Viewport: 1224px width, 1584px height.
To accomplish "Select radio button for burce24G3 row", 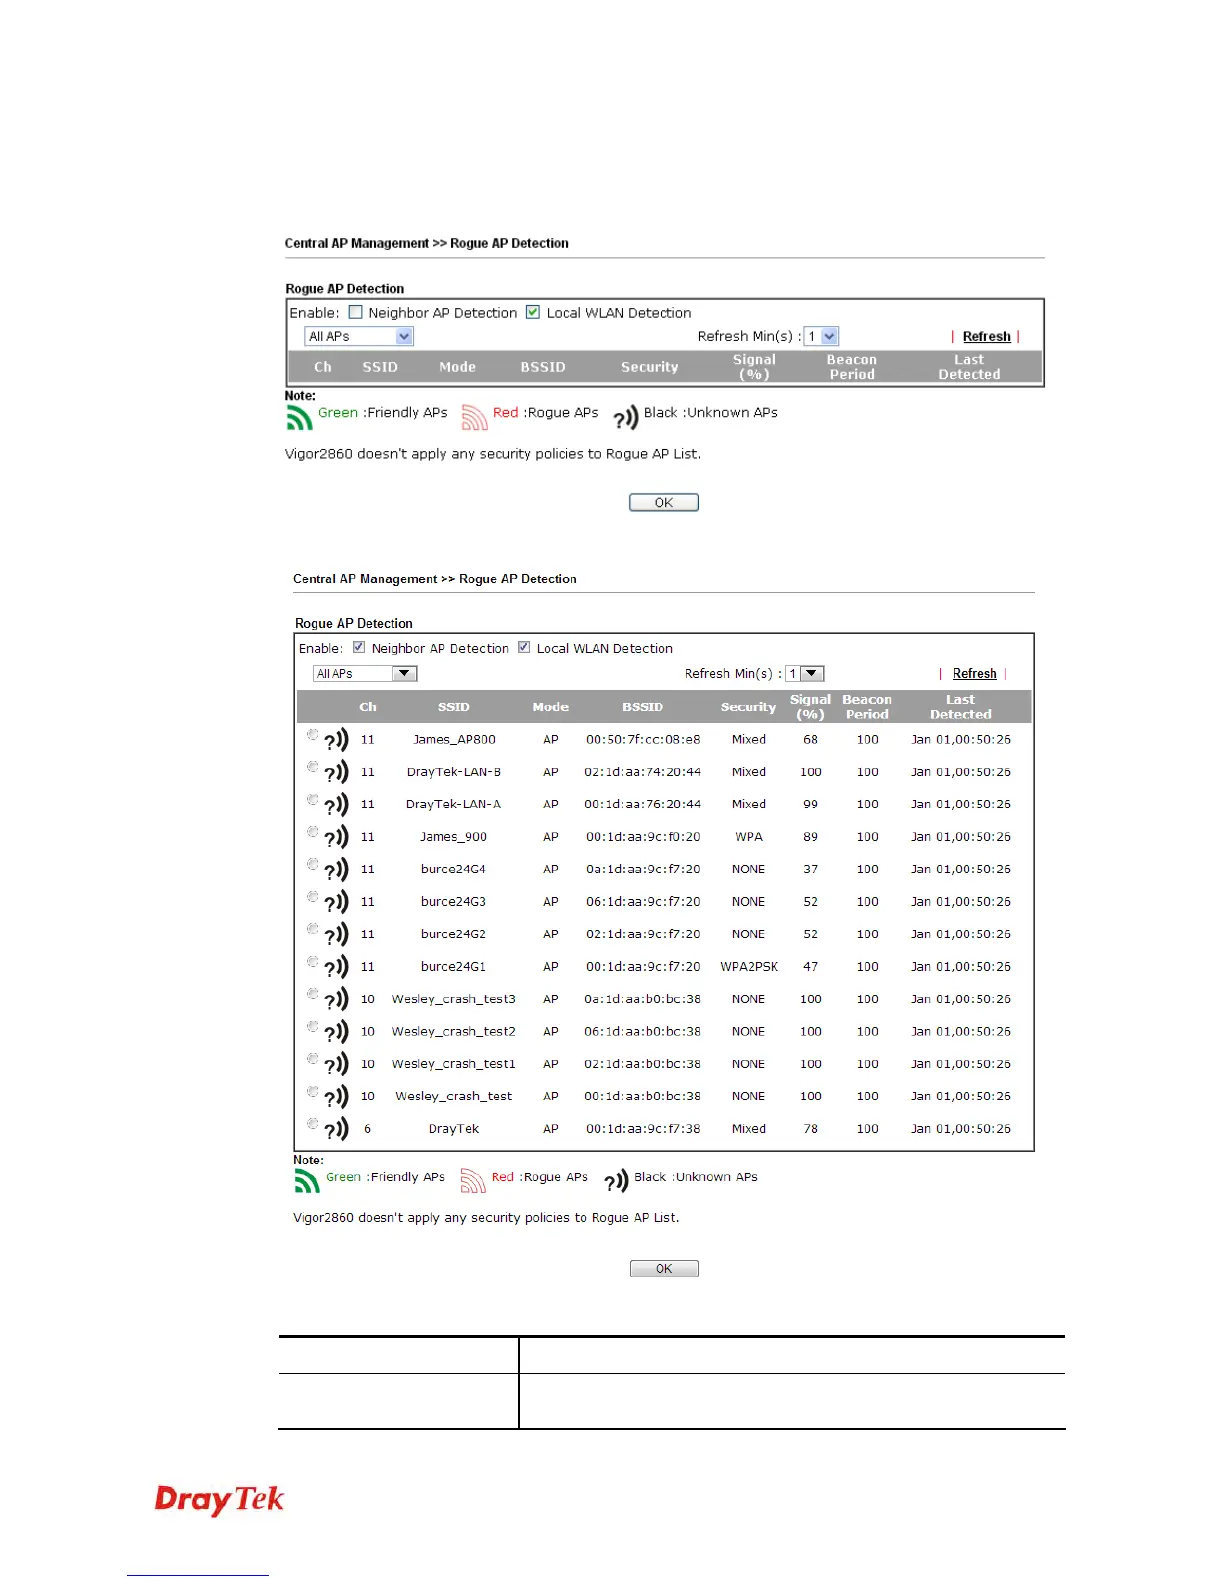I will pyautogui.click(x=312, y=896).
